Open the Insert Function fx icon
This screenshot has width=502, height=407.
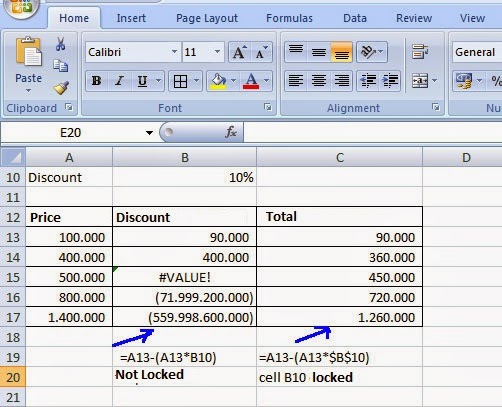pyautogui.click(x=231, y=132)
